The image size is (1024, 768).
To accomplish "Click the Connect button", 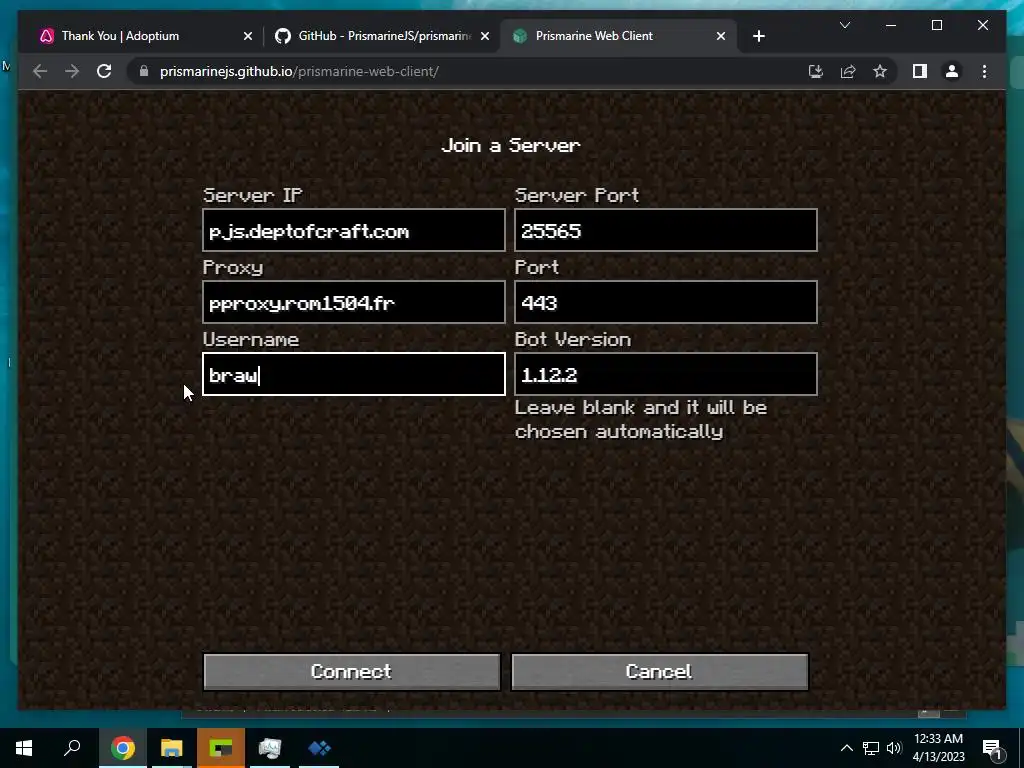I will point(352,672).
